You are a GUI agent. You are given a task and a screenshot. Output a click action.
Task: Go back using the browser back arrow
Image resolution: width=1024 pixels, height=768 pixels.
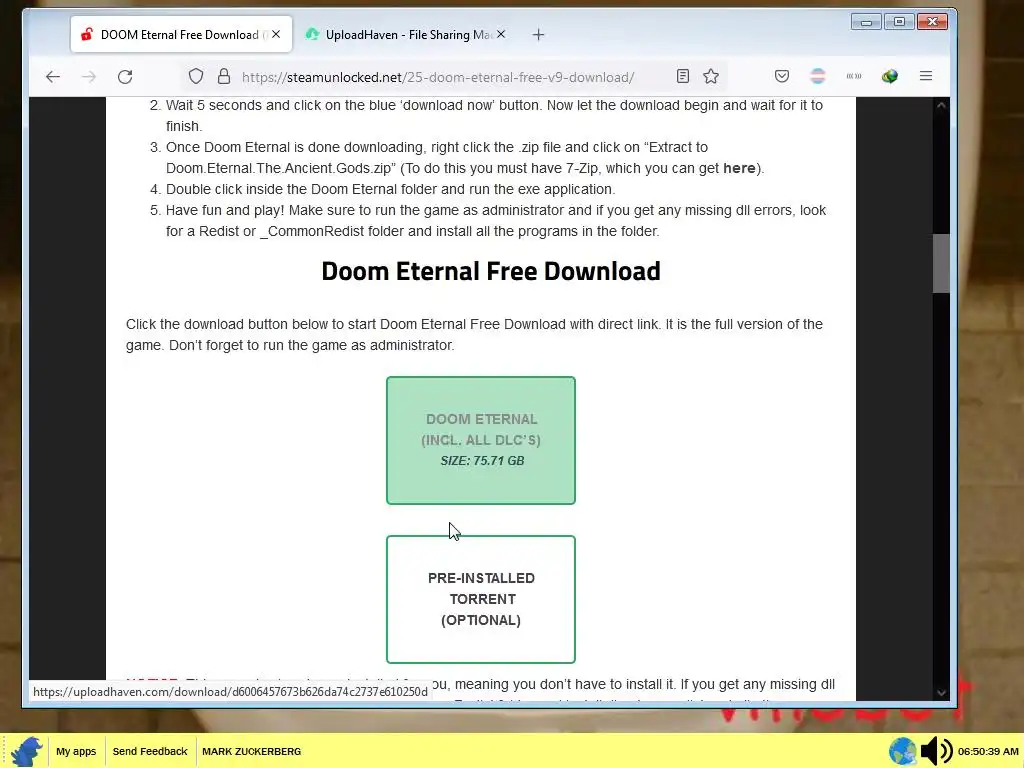click(53, 76)
